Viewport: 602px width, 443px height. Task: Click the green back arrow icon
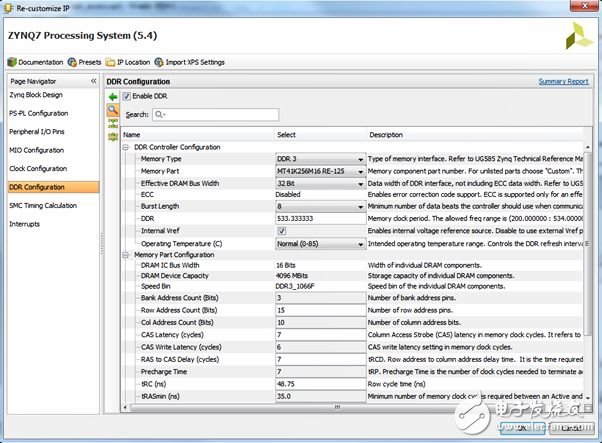point(113,96)
